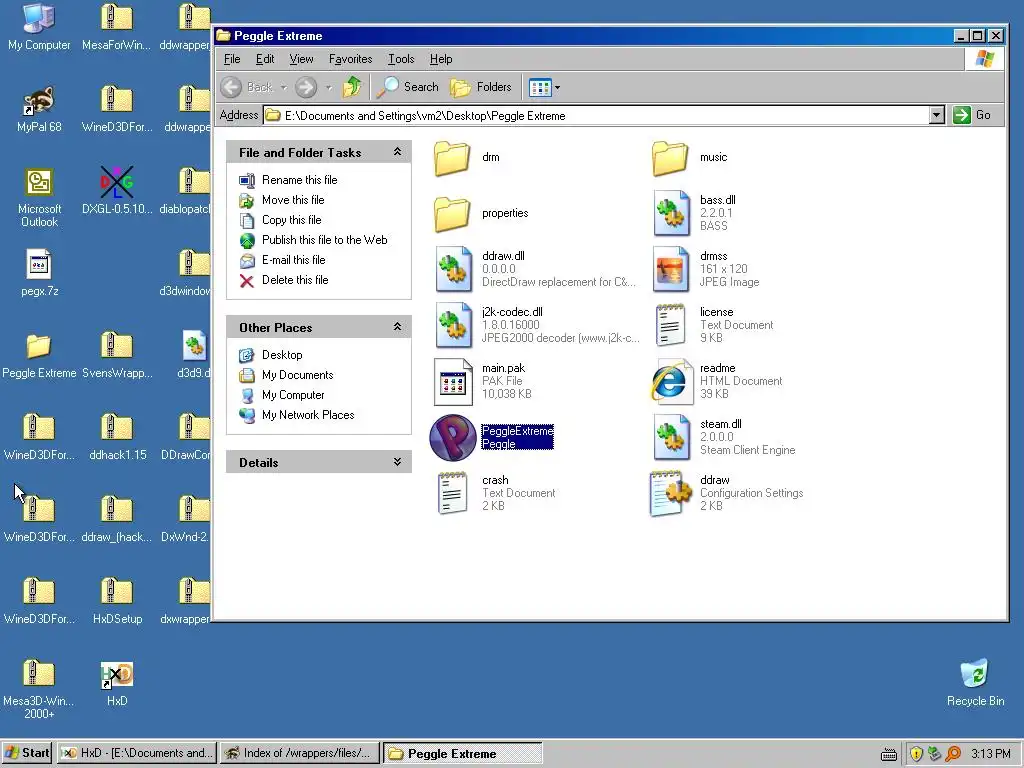Viewport: 1024px width, 768px height.
Task: Select ddhack1.15 archive on desktop
Action: pos(117,437)
